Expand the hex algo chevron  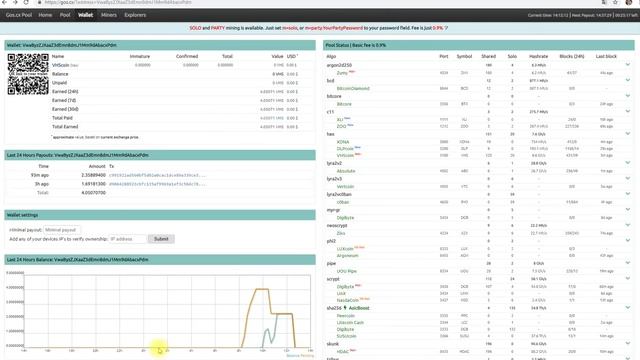point(628,133)
